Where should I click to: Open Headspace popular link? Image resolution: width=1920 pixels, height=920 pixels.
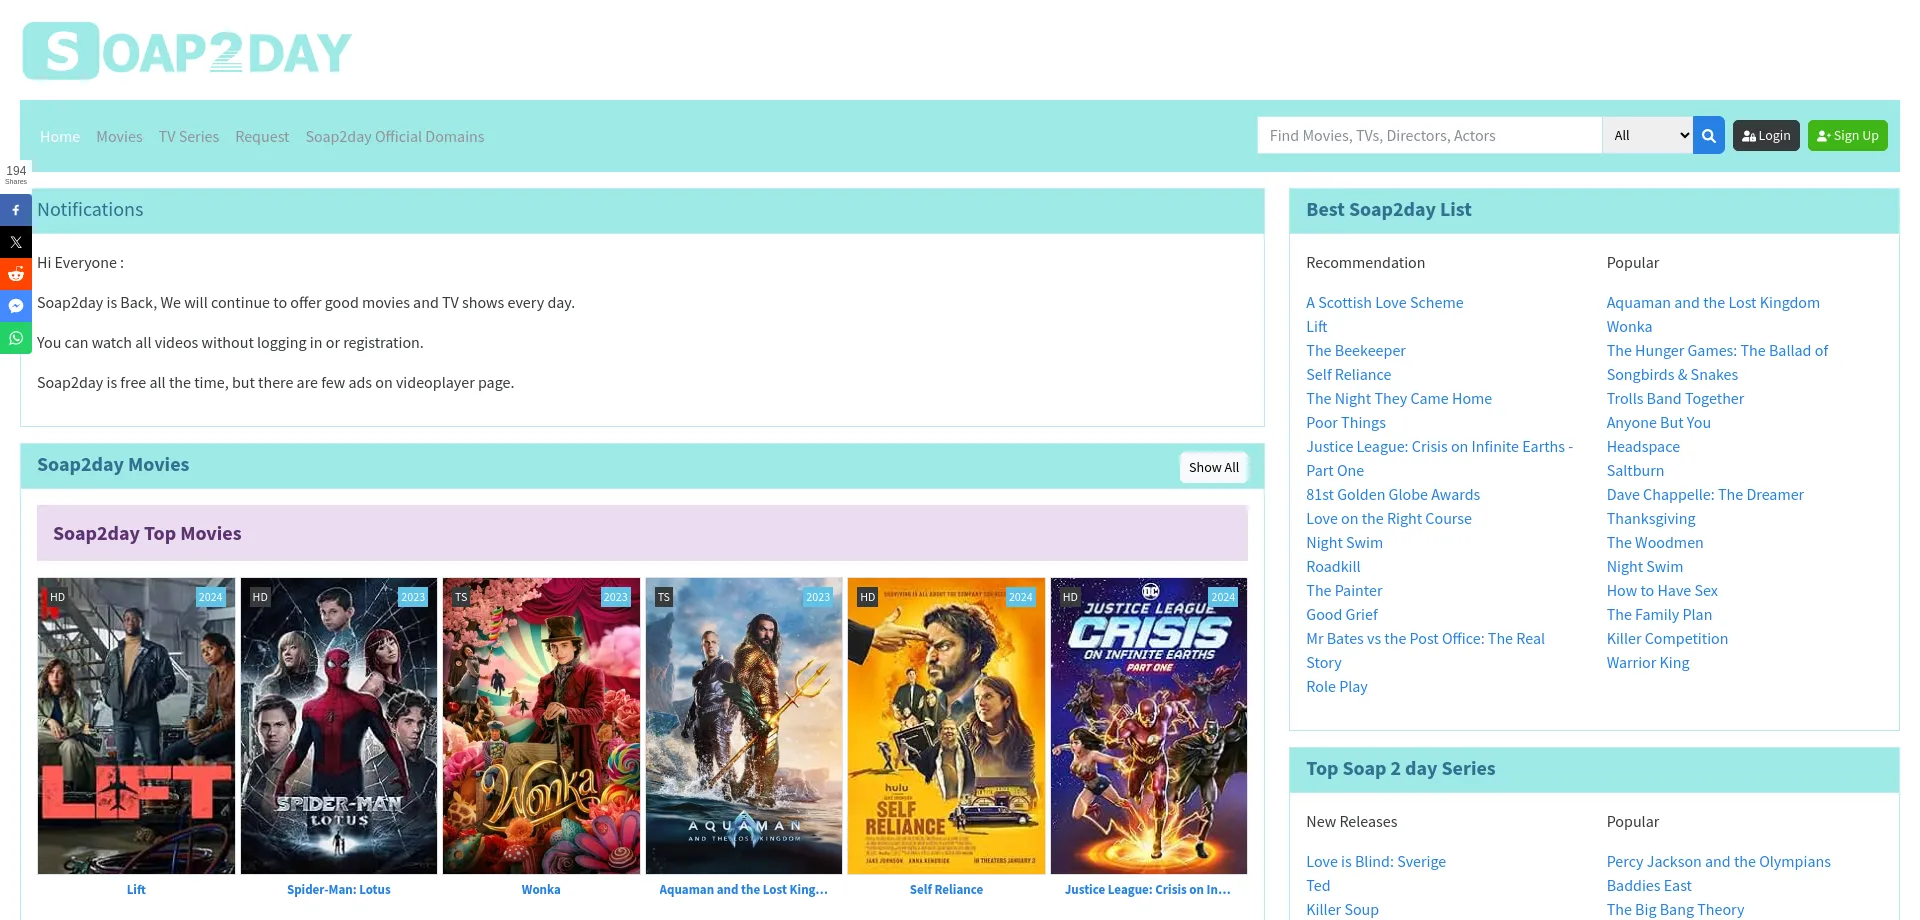[x=1643, y=447]
